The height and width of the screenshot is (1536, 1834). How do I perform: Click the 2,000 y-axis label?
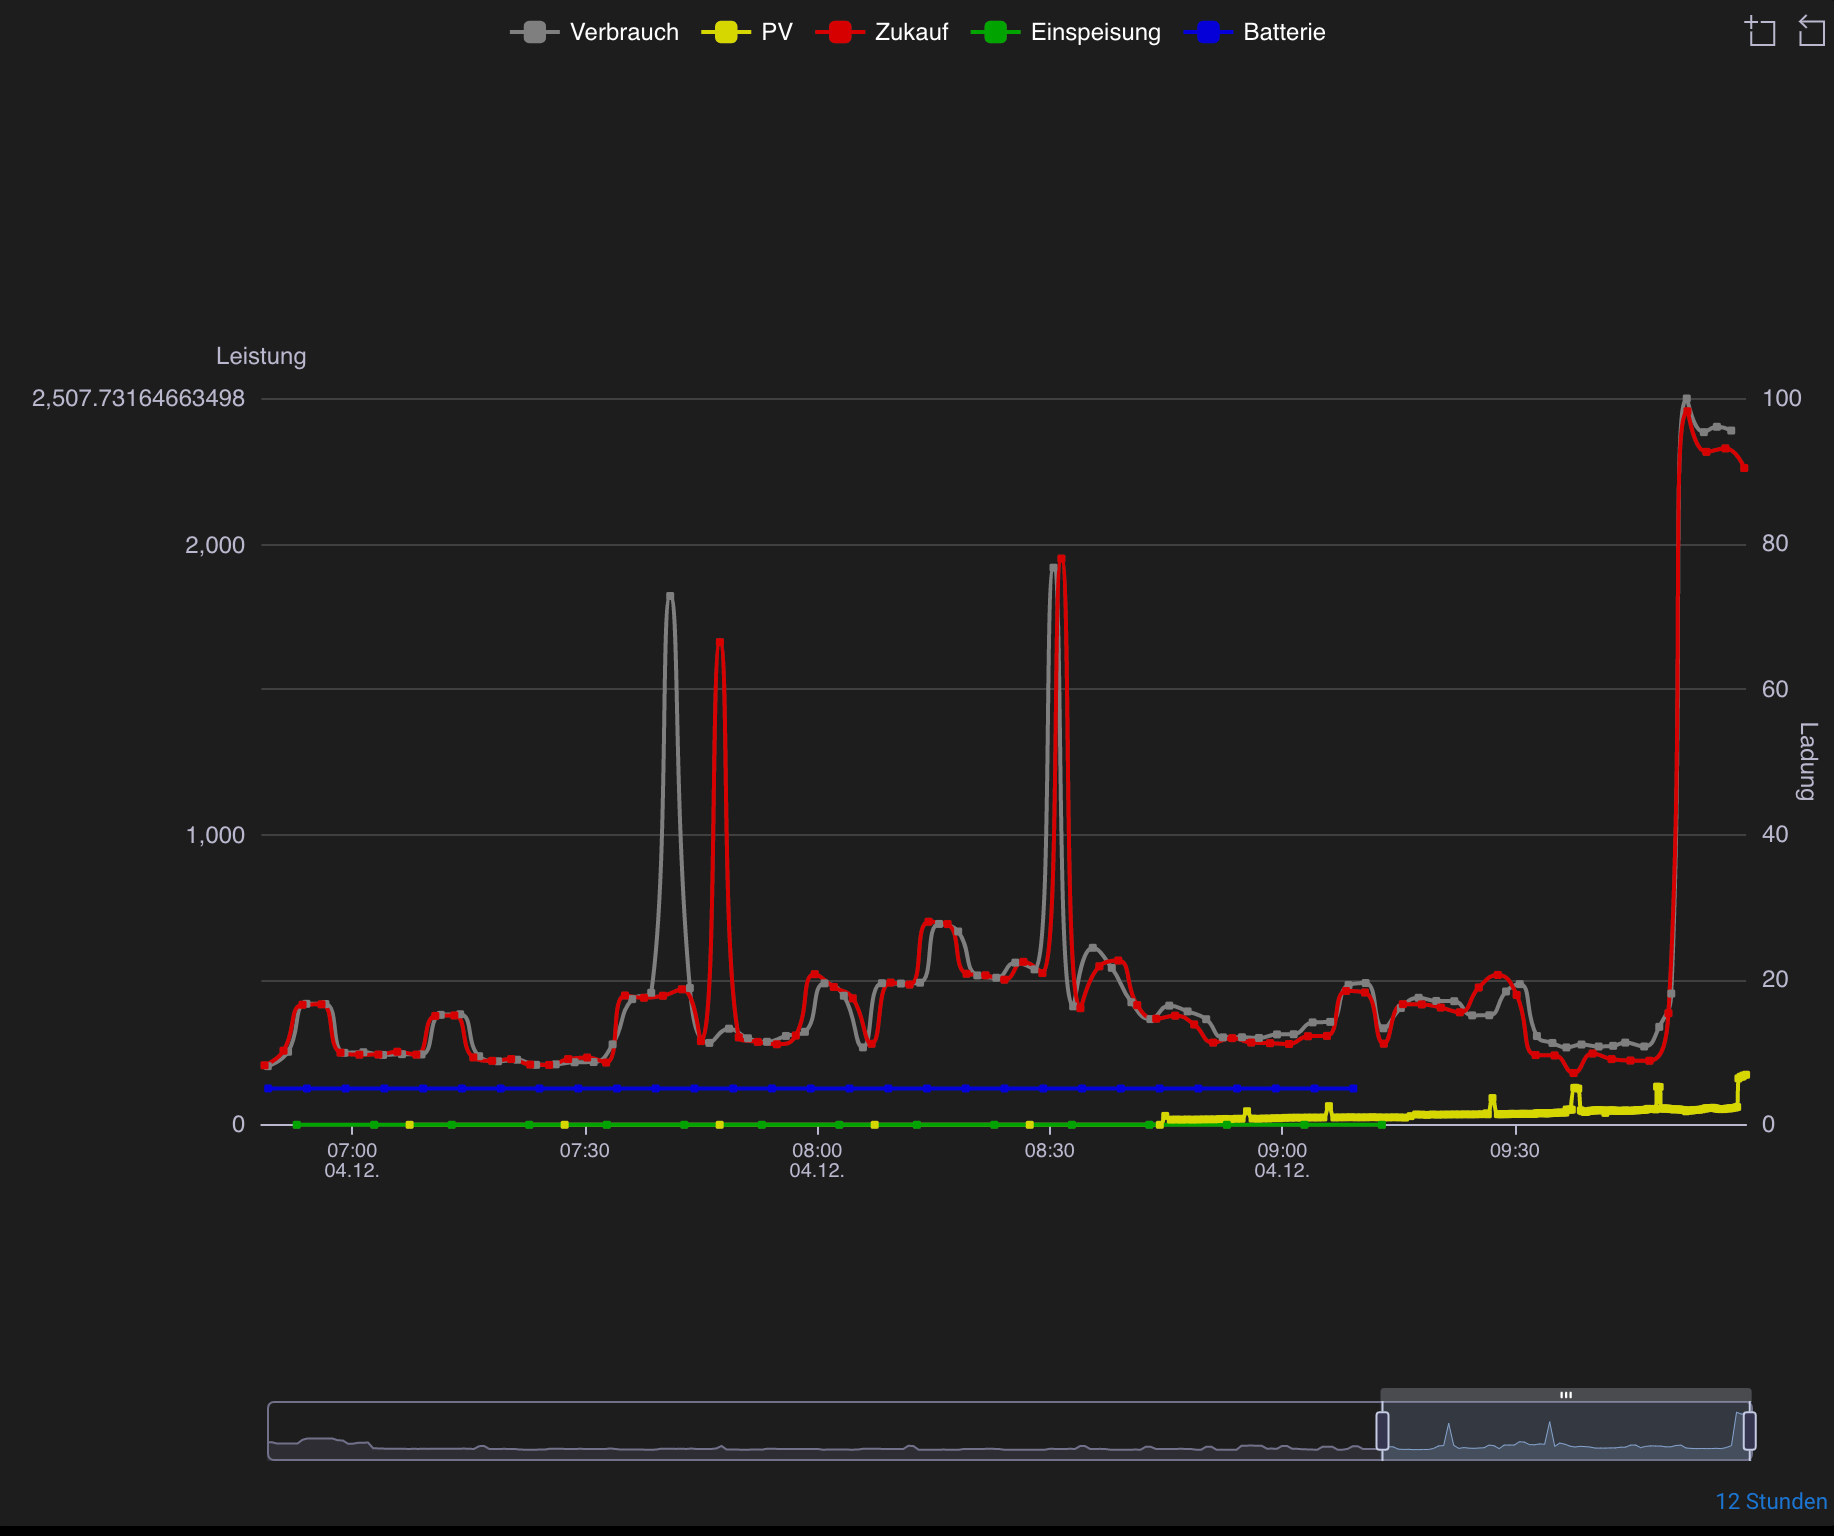coord(215,545)
